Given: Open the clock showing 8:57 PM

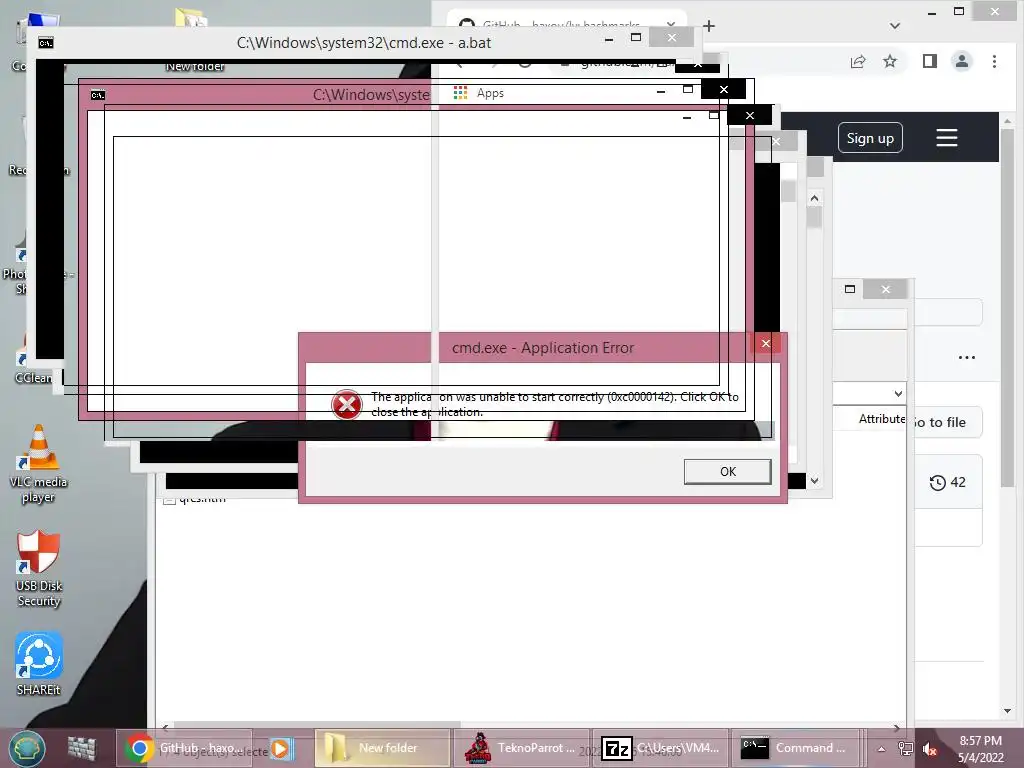Looking at the screenshot, I should click(x=980, y=749).
